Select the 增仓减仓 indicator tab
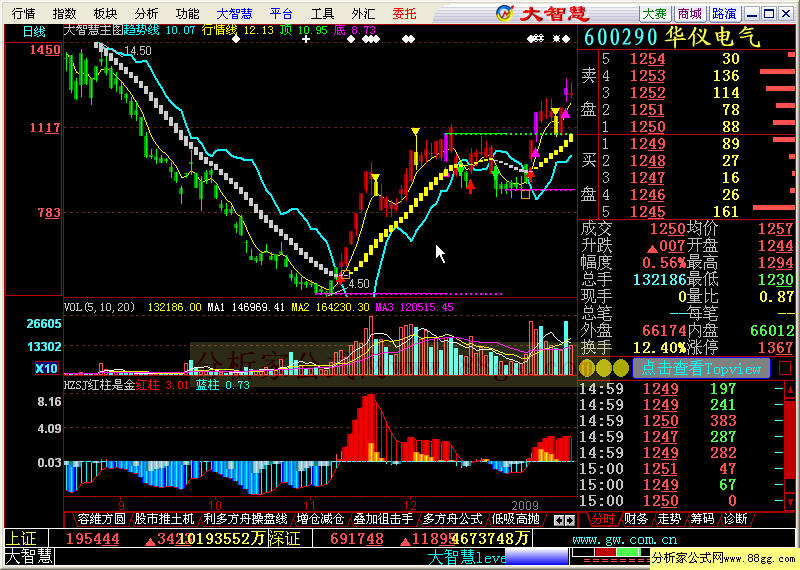 [x=320, y=519]
